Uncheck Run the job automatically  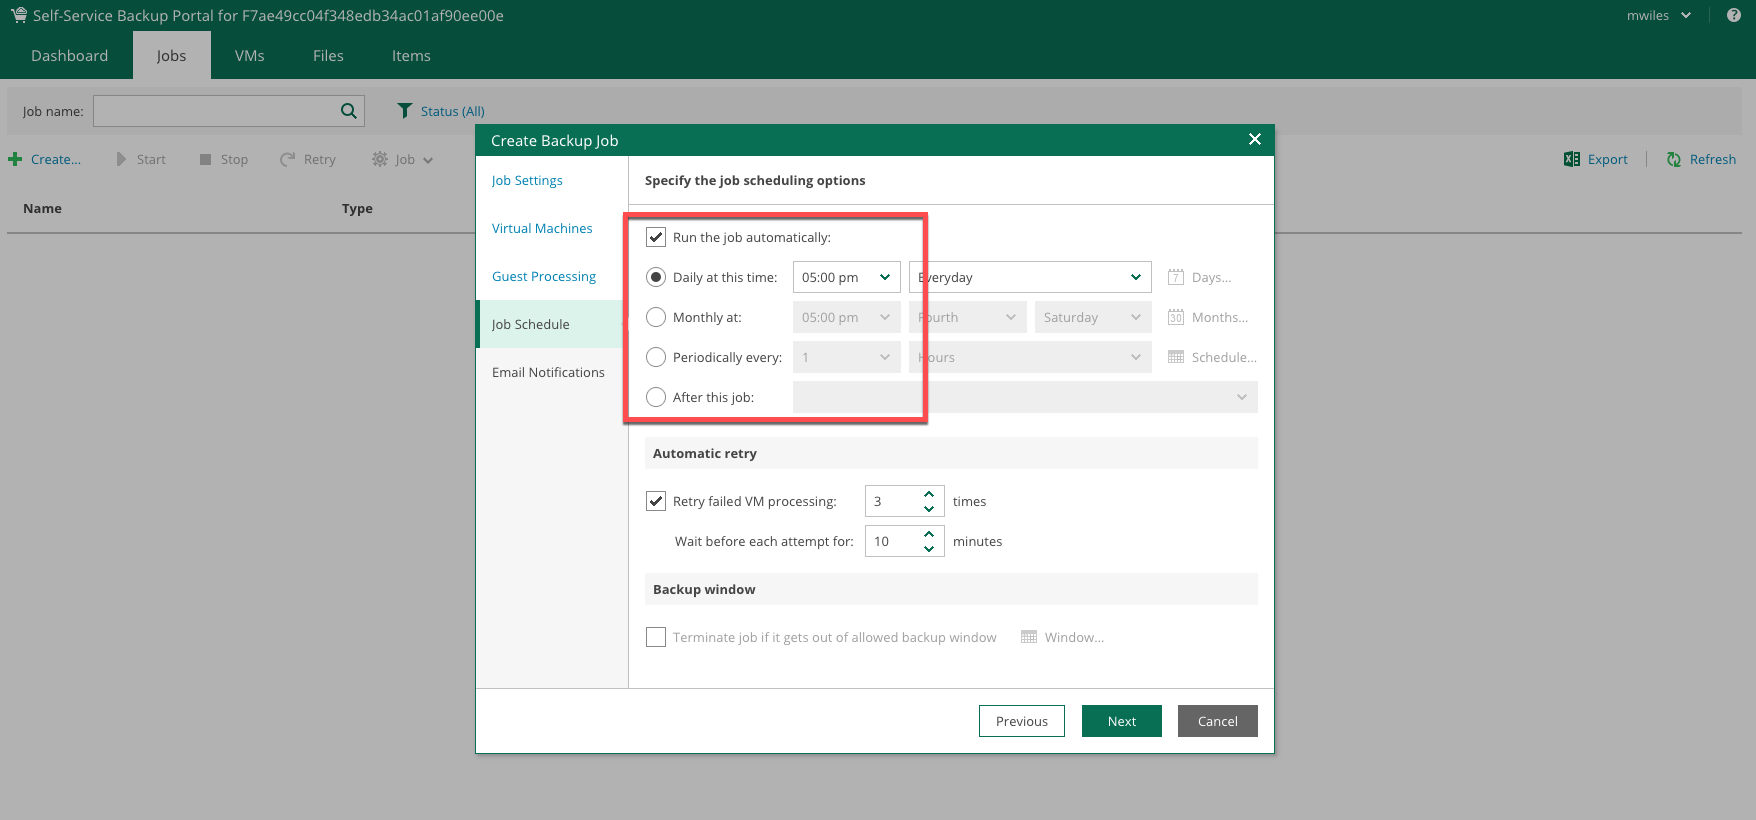[x=656, y=237]
